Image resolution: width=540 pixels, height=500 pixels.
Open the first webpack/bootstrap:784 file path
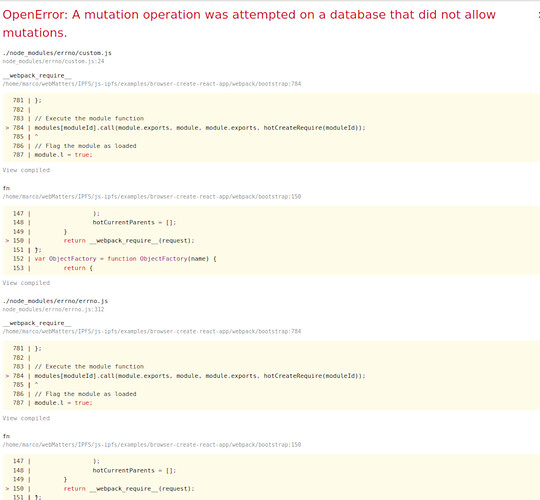coord(152,84)
